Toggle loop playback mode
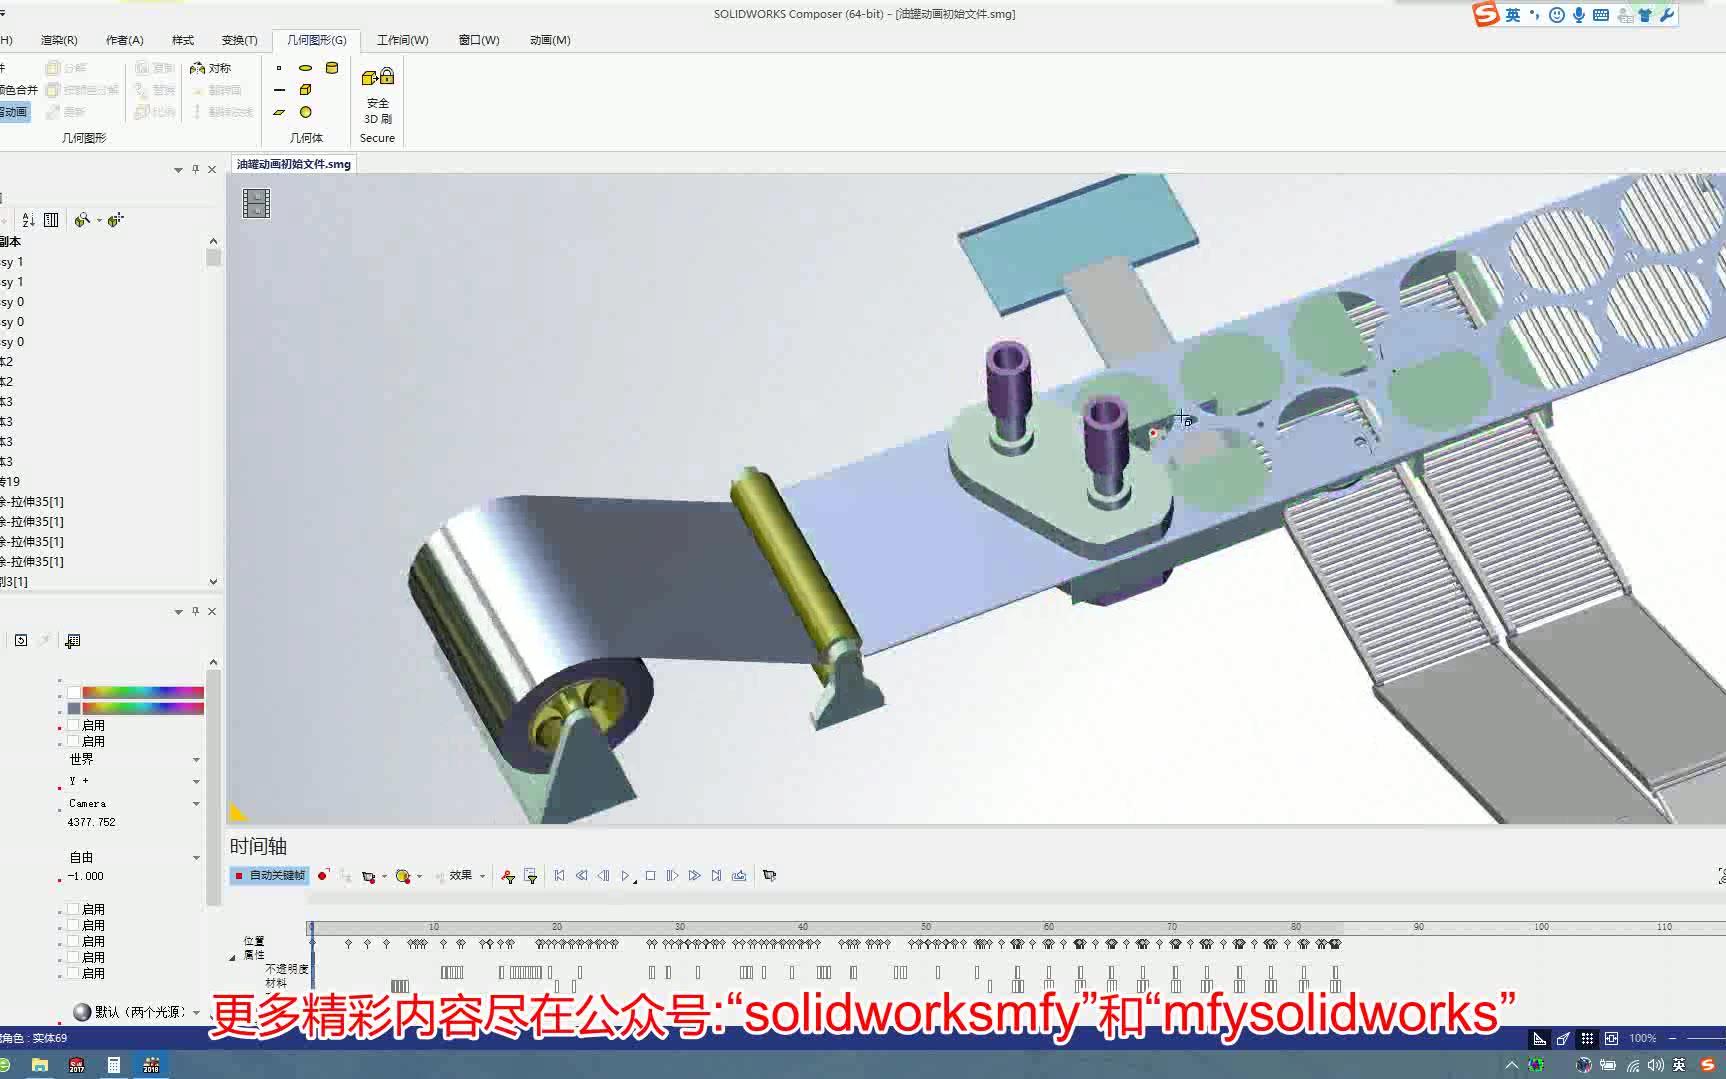 (739, 875)
